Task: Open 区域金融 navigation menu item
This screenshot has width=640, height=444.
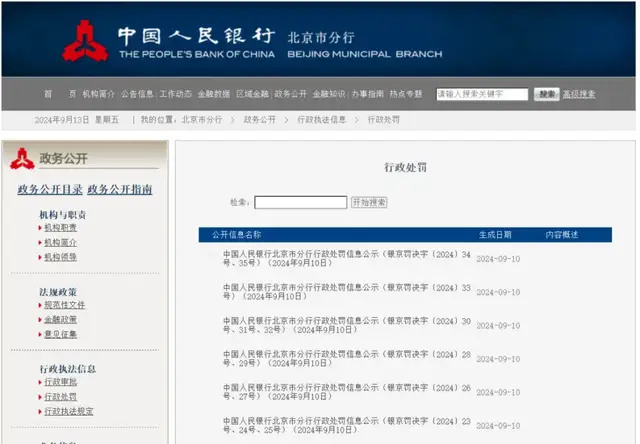Action: pos(252,94)
